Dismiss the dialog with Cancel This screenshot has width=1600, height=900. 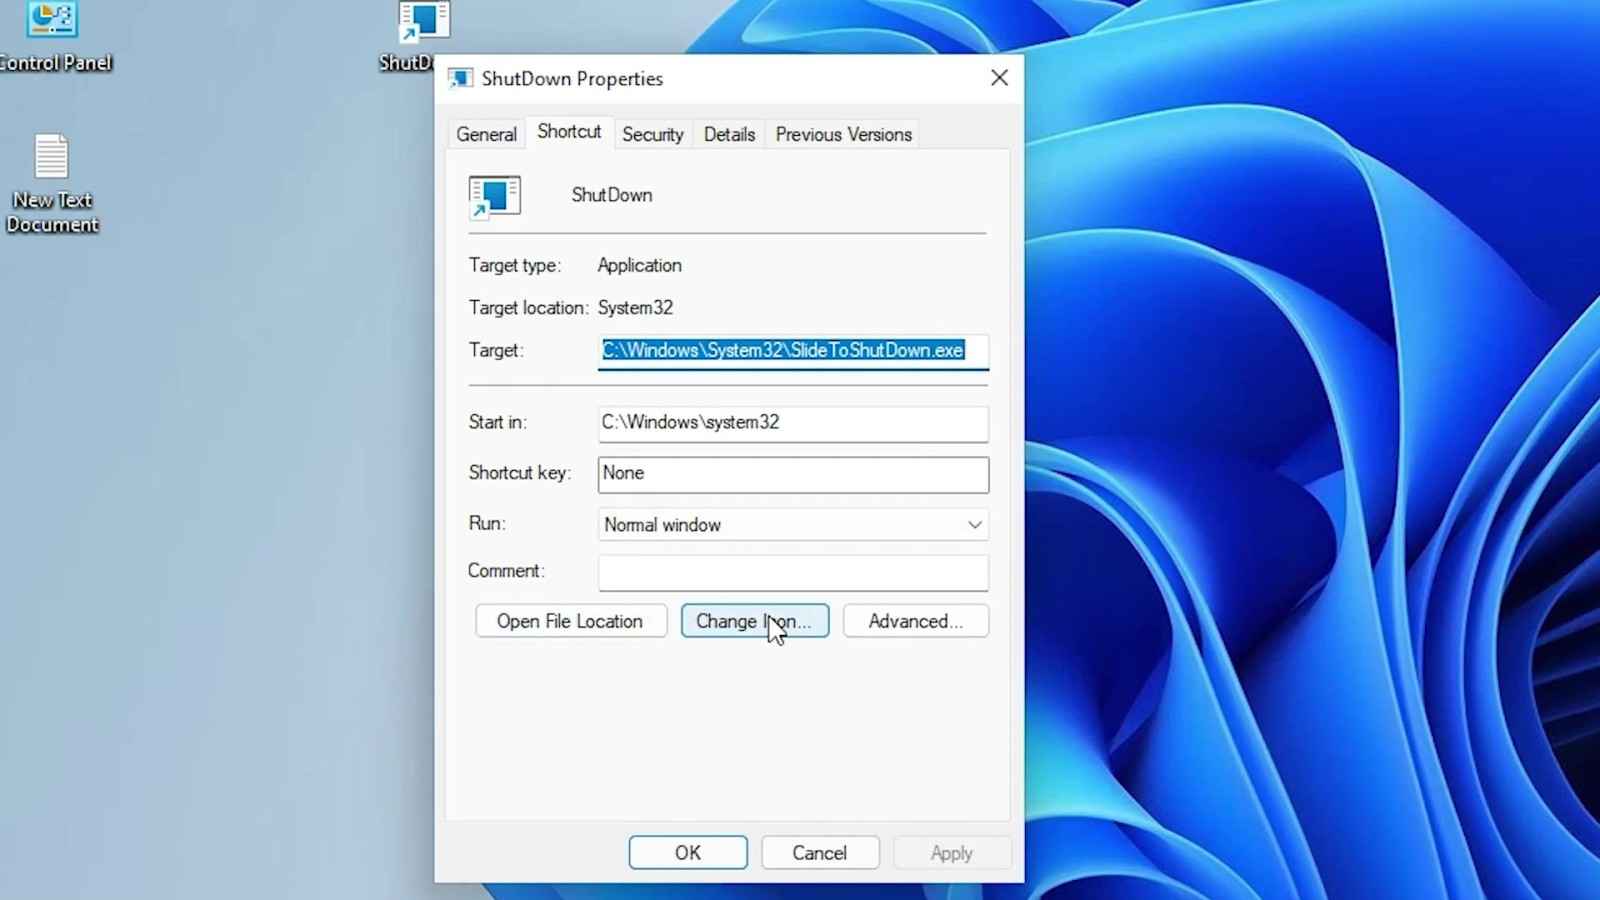point(819,852)
